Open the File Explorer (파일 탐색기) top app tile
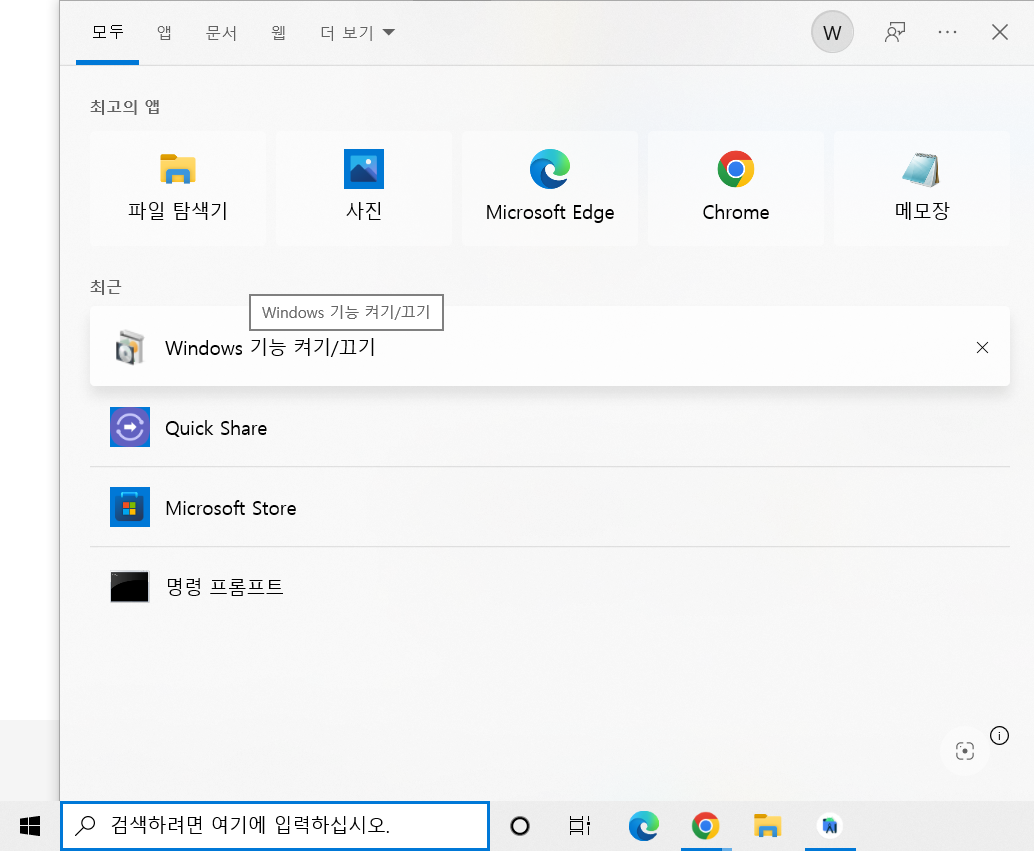The image size is (1034, 851). (x=178, y=188)
